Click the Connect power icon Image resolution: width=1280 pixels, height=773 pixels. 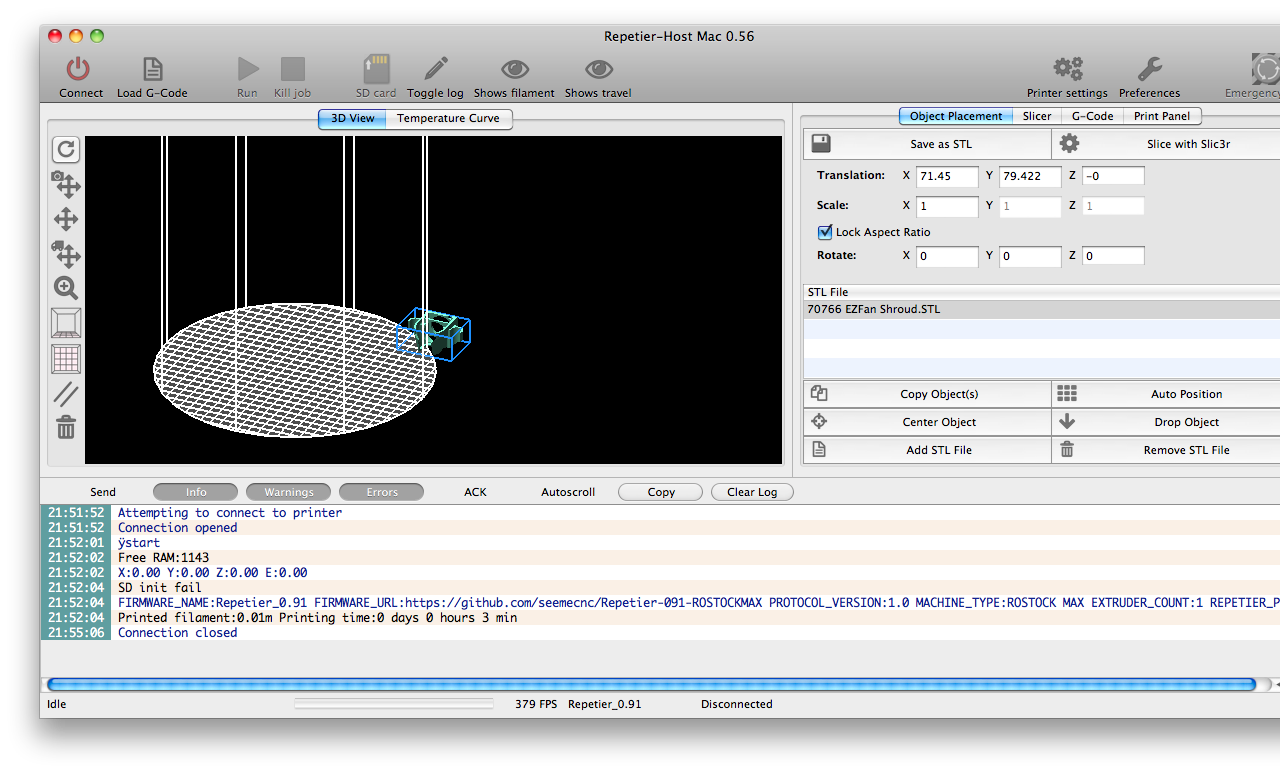click(79, 69)
